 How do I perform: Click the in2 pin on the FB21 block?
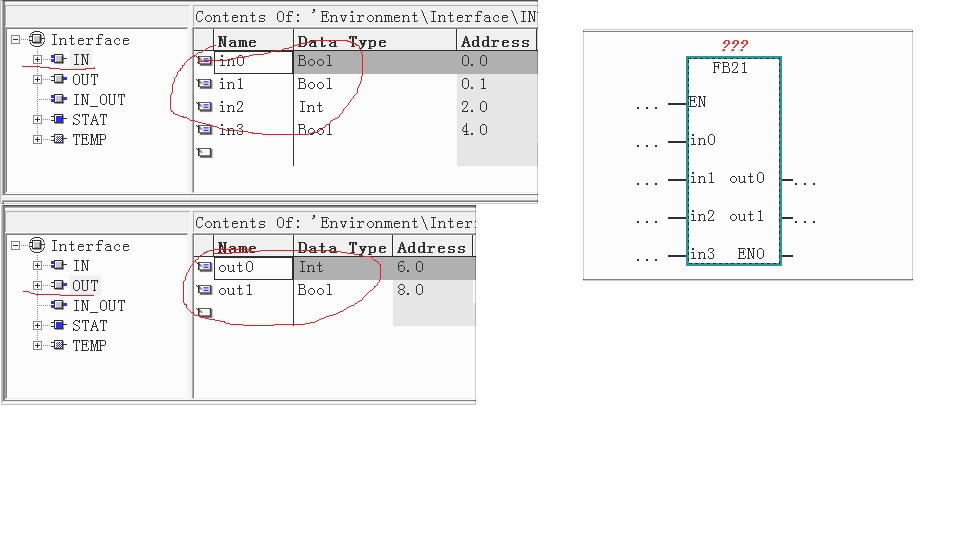click(702, 216)
